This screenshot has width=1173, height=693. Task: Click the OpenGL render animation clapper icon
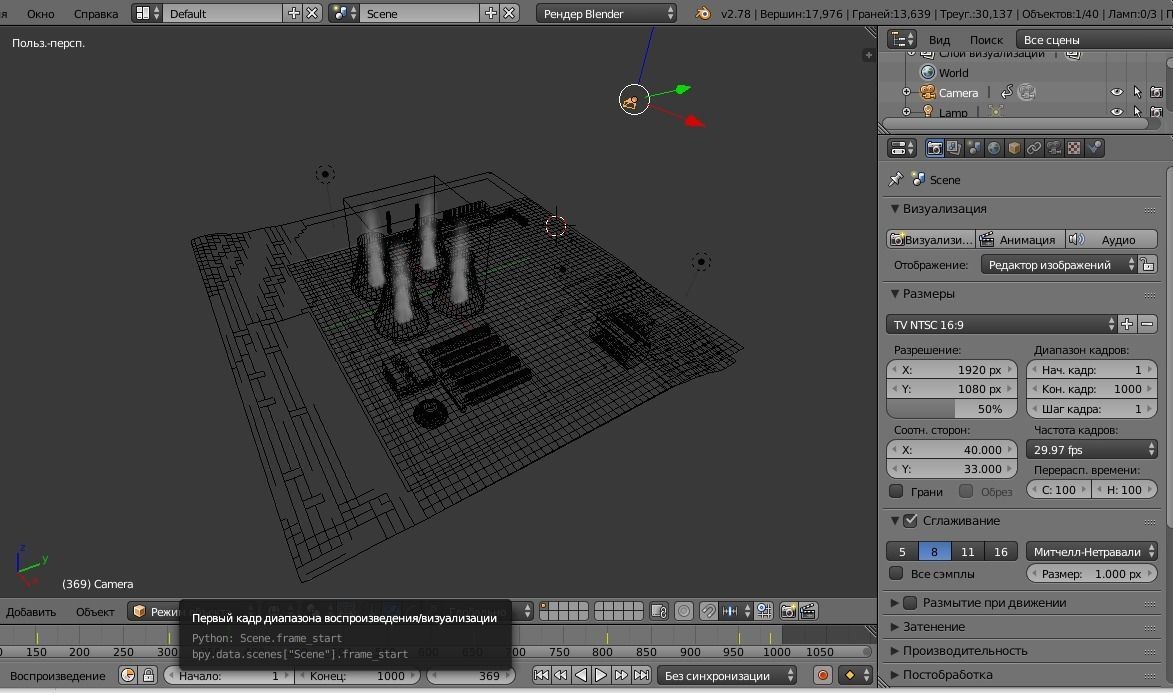click(x=808, y=611)
